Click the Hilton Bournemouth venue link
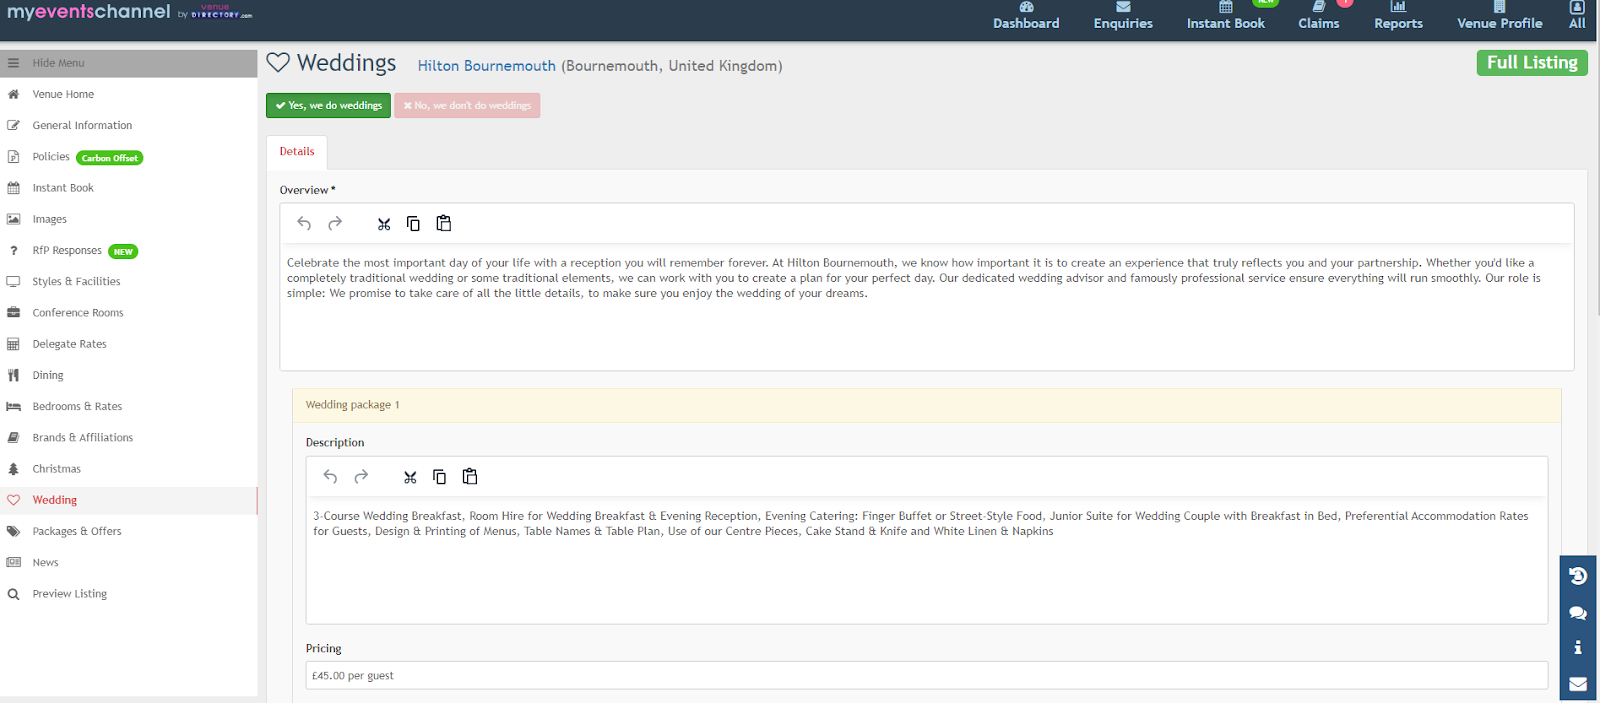 click(487, 66)
